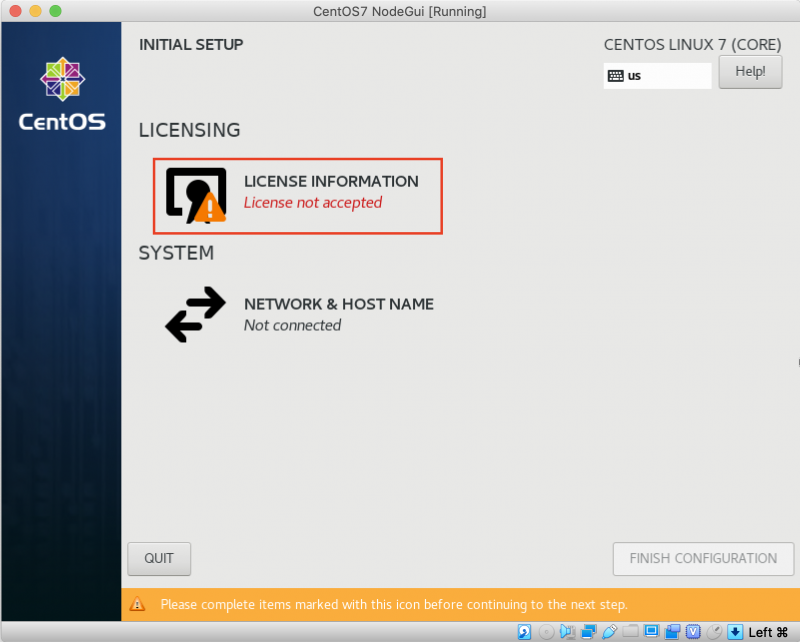Click the QUIT button
800x642 pixels.
[159, 559]
